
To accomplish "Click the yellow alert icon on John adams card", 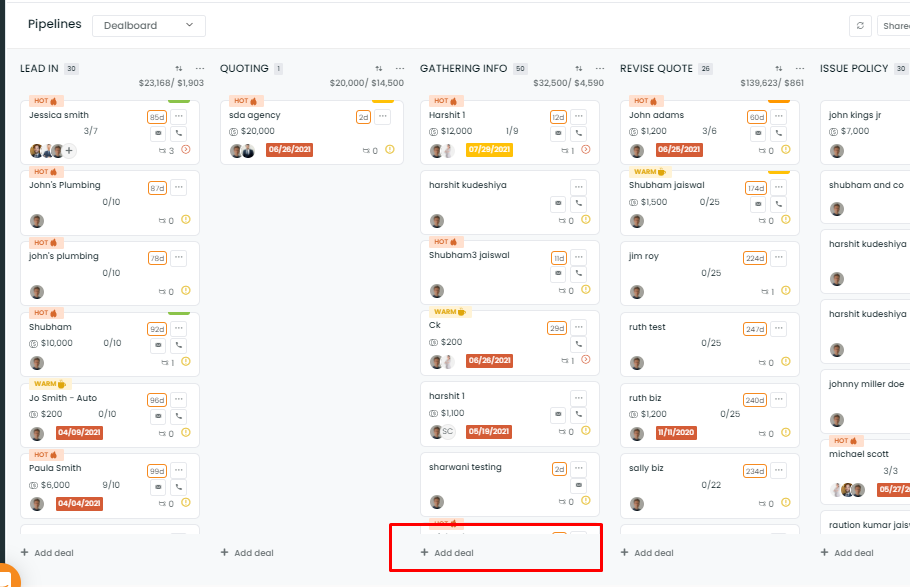I will click(785, 150).
